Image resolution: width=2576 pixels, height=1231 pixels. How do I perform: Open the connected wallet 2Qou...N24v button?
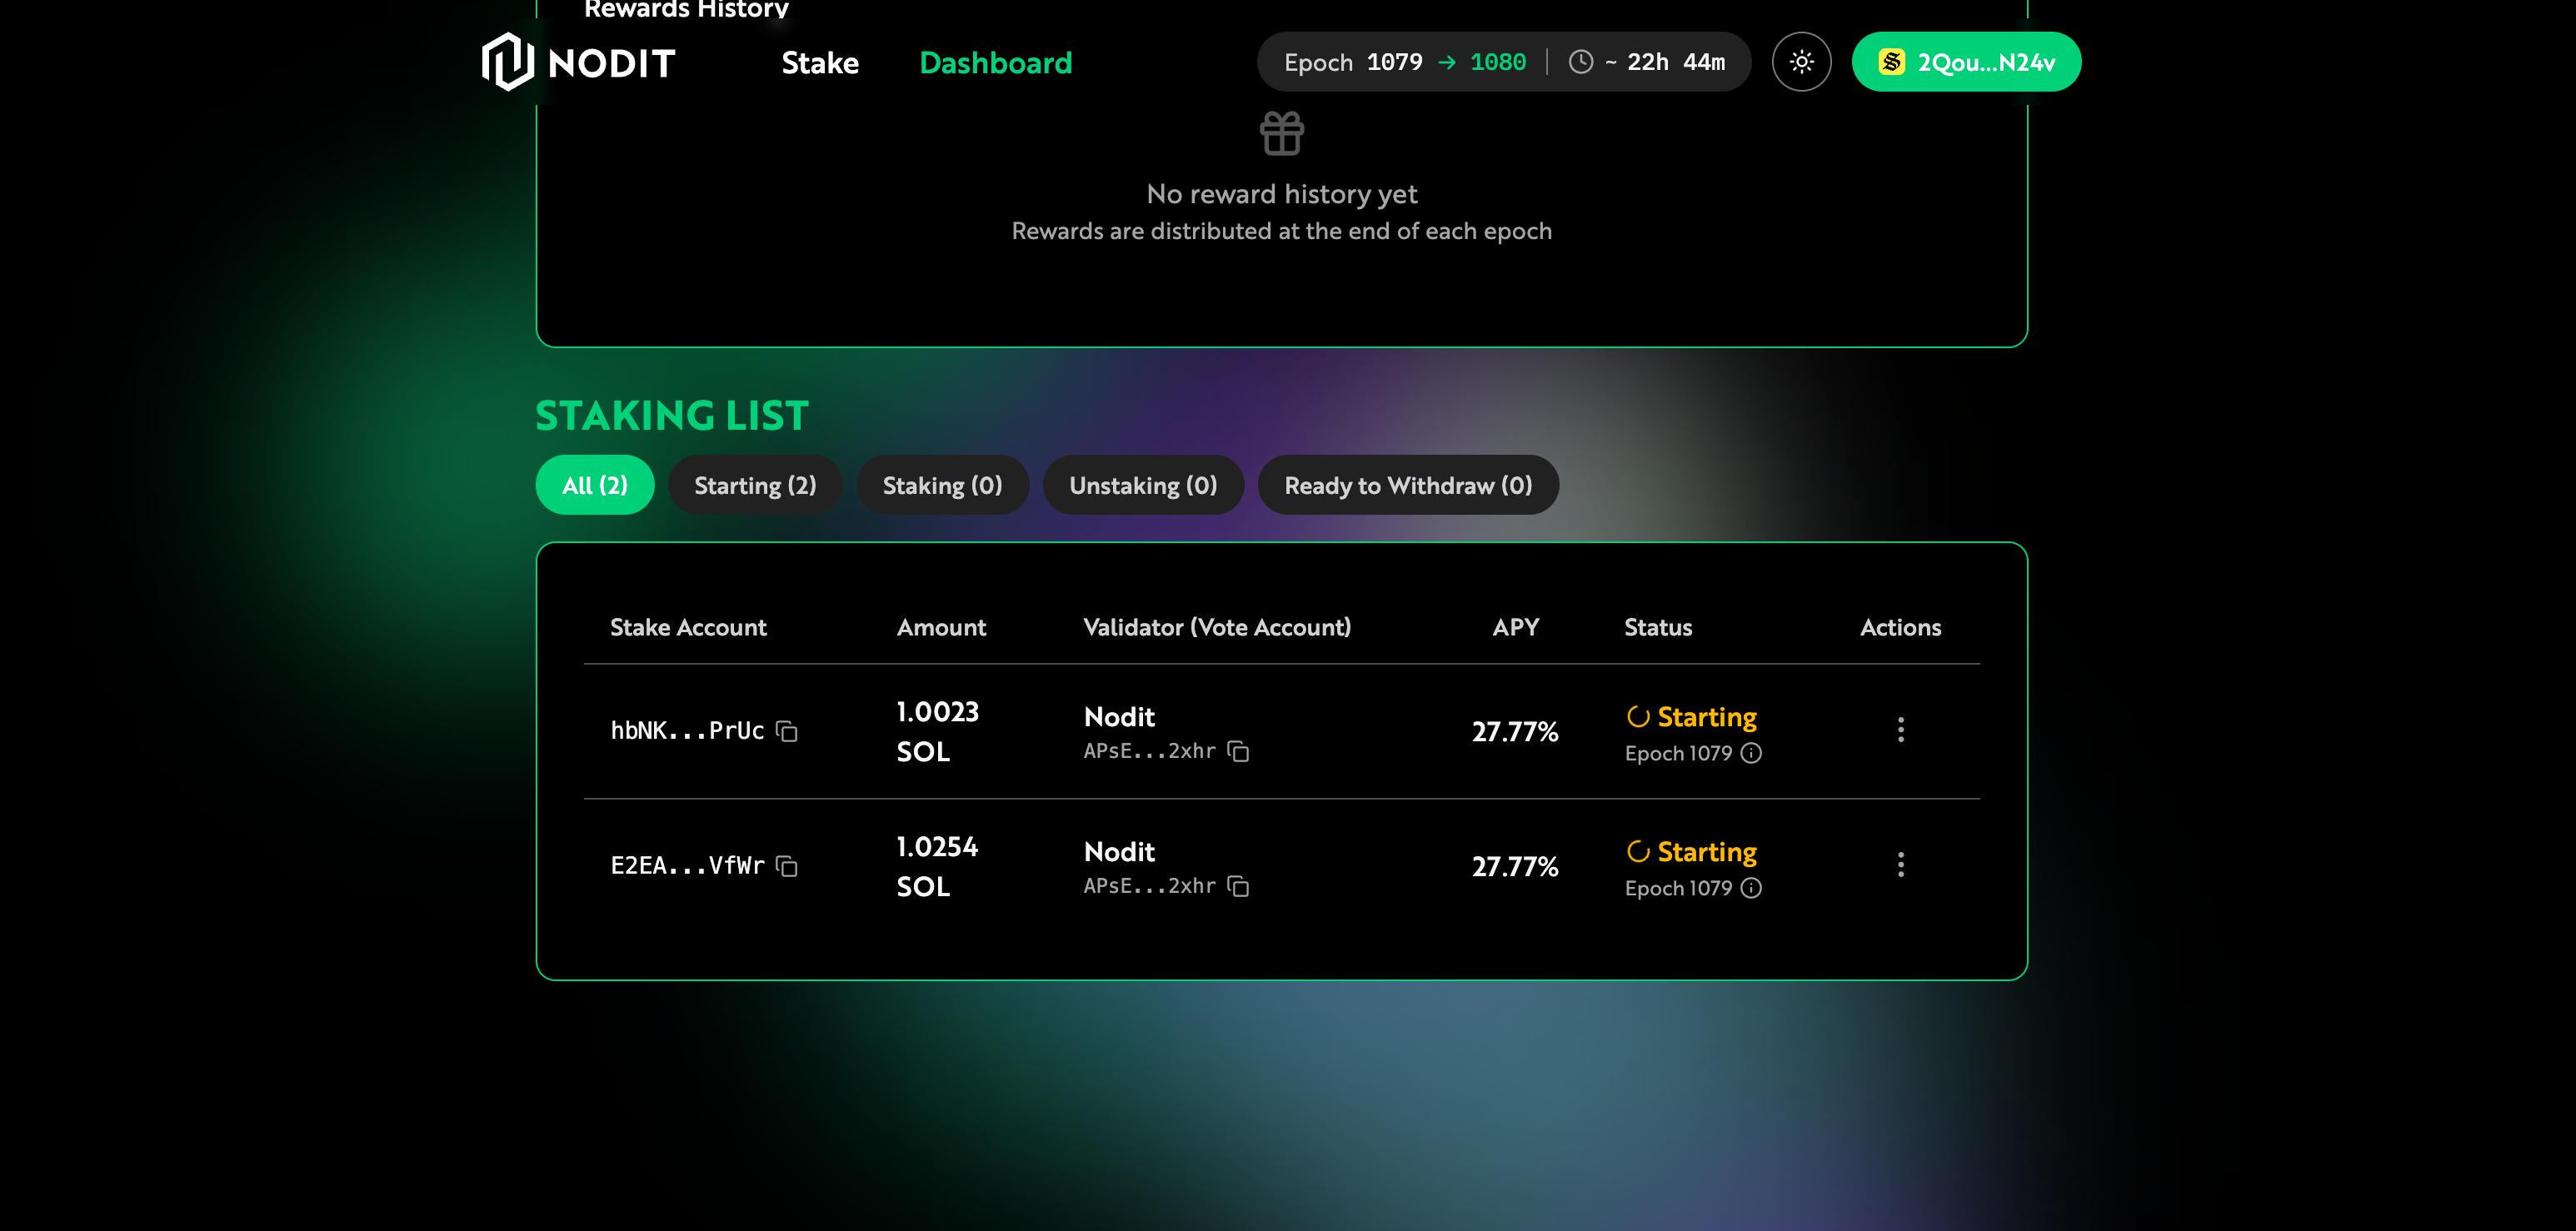(x=1966, y=62)
